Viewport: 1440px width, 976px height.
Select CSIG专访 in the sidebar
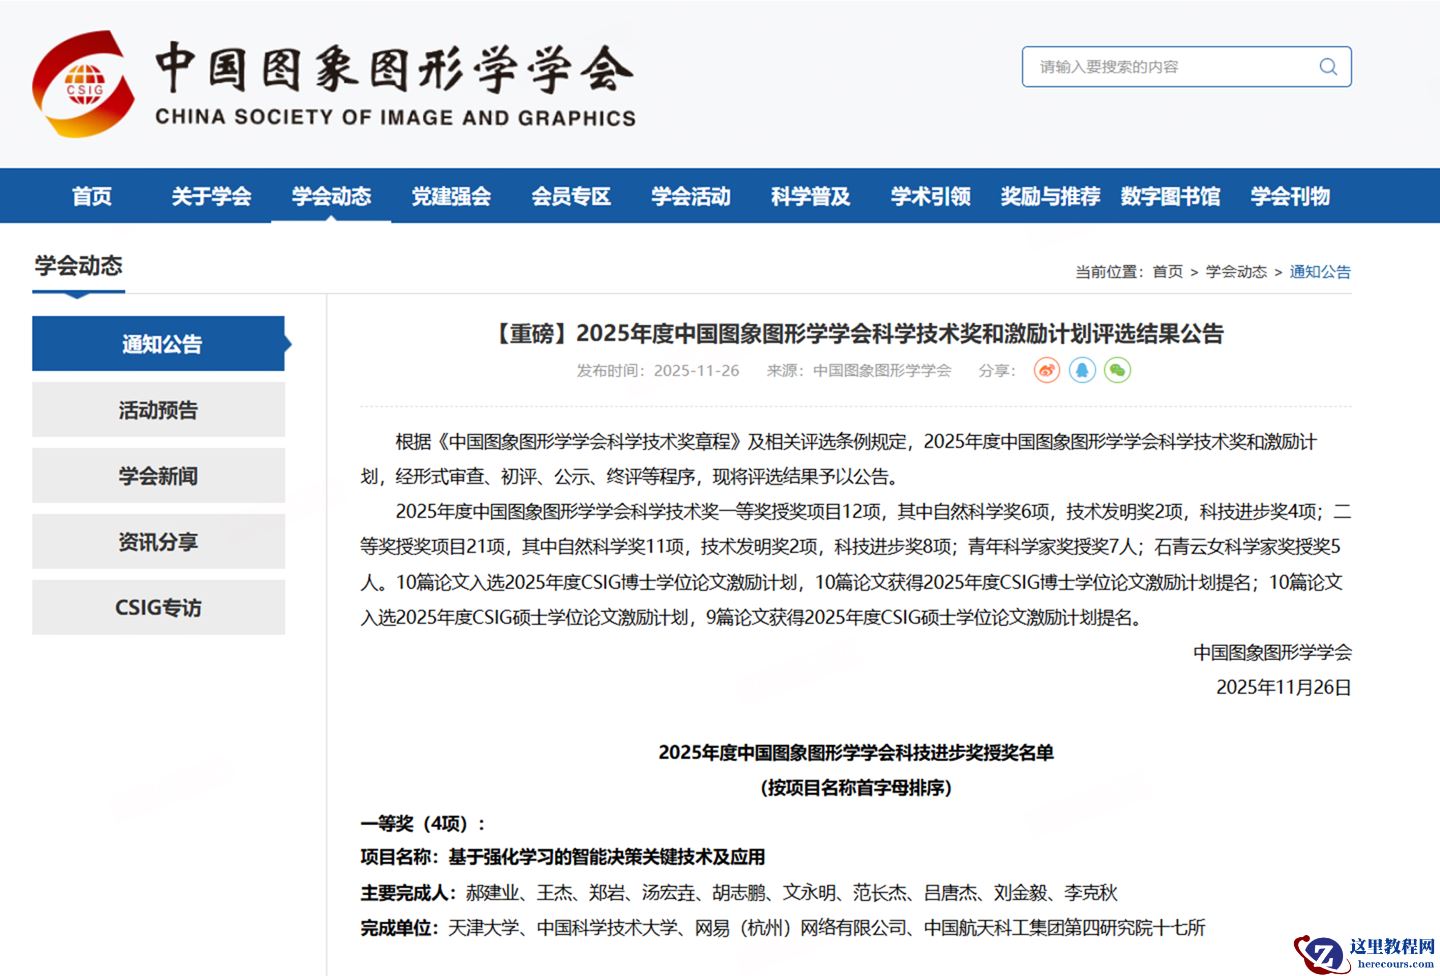(x=158, y=608)
